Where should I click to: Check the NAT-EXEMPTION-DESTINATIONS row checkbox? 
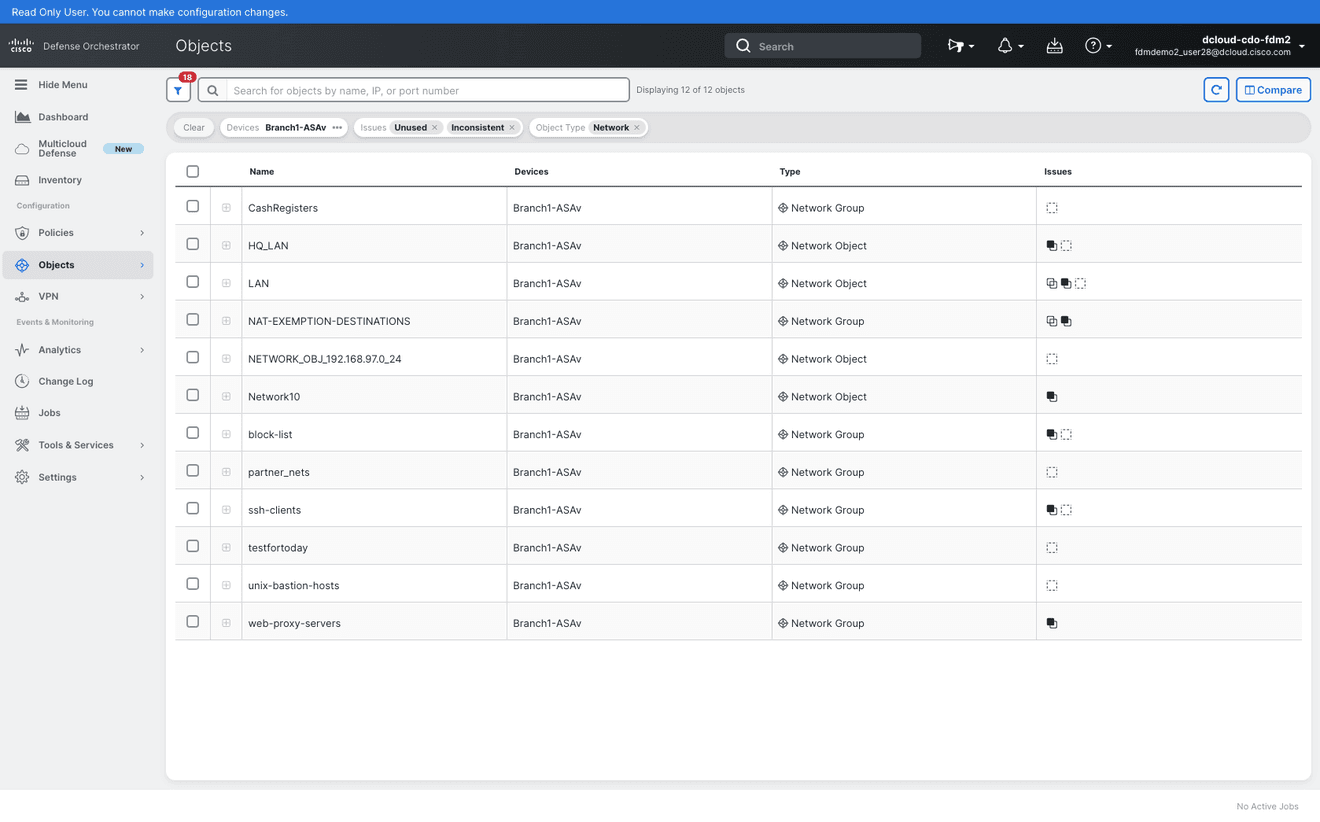click(193, 320)
